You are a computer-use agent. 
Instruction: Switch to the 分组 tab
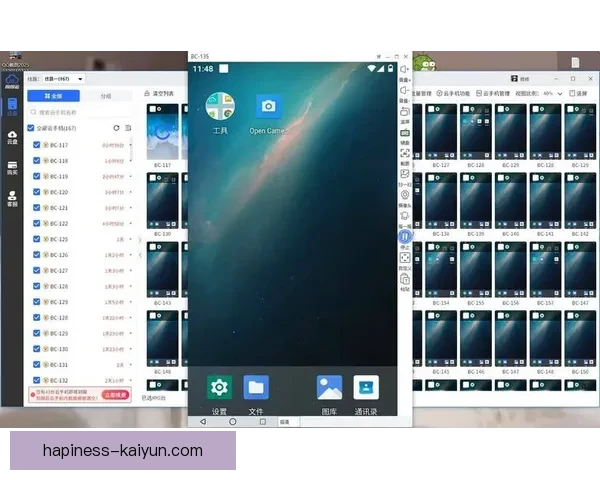(x=107, y=97)
